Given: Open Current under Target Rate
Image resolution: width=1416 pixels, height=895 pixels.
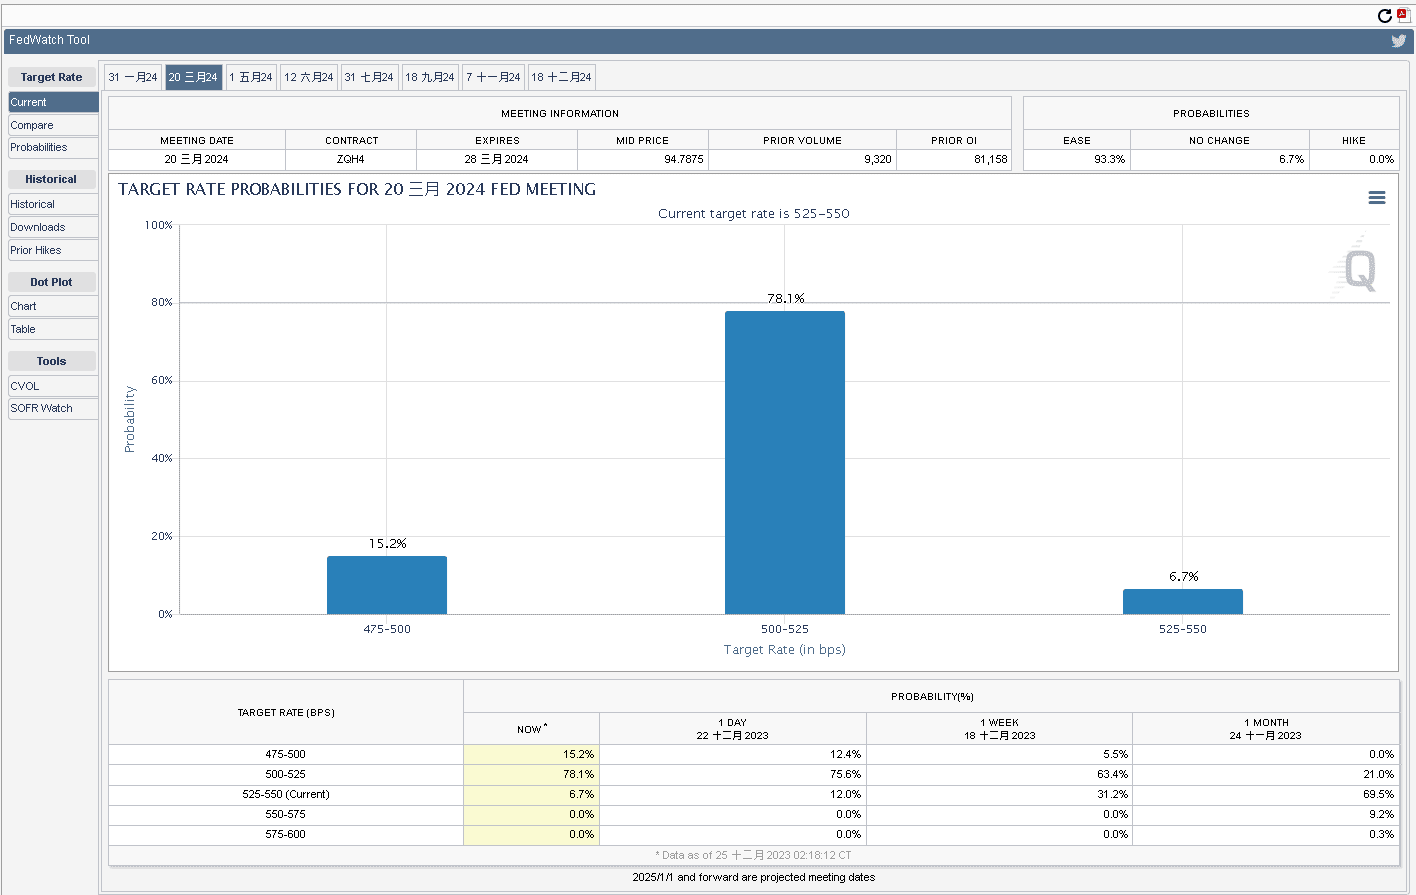Looking at the screenshot, I should (53, 102).
